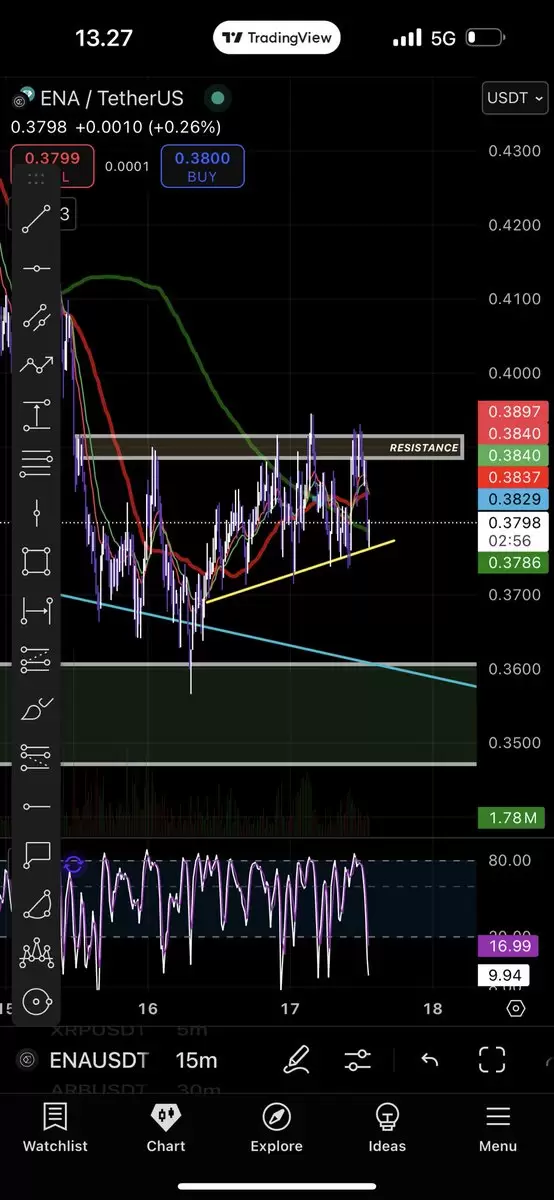Viewport: 554px width, 1200px height.
Task: Switch to the Chart tab
Action: coord(166,1129)
